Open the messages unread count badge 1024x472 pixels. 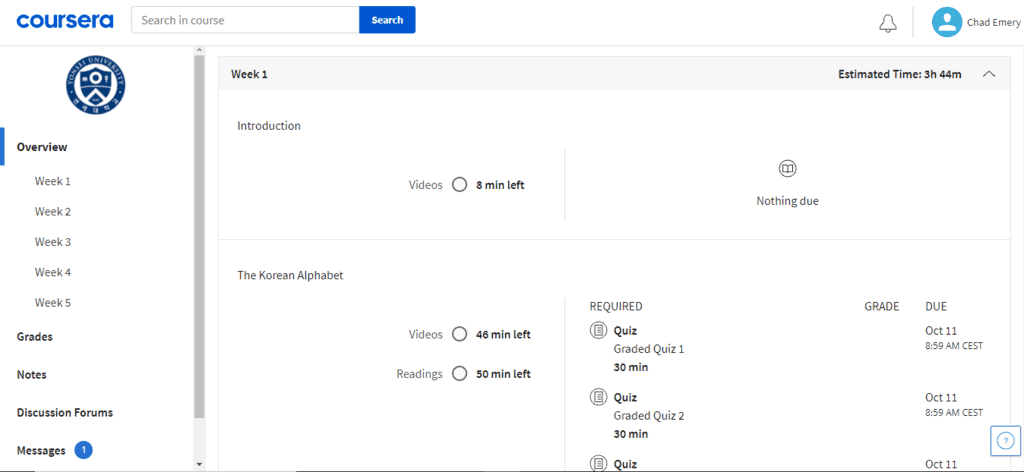[84, 451]
